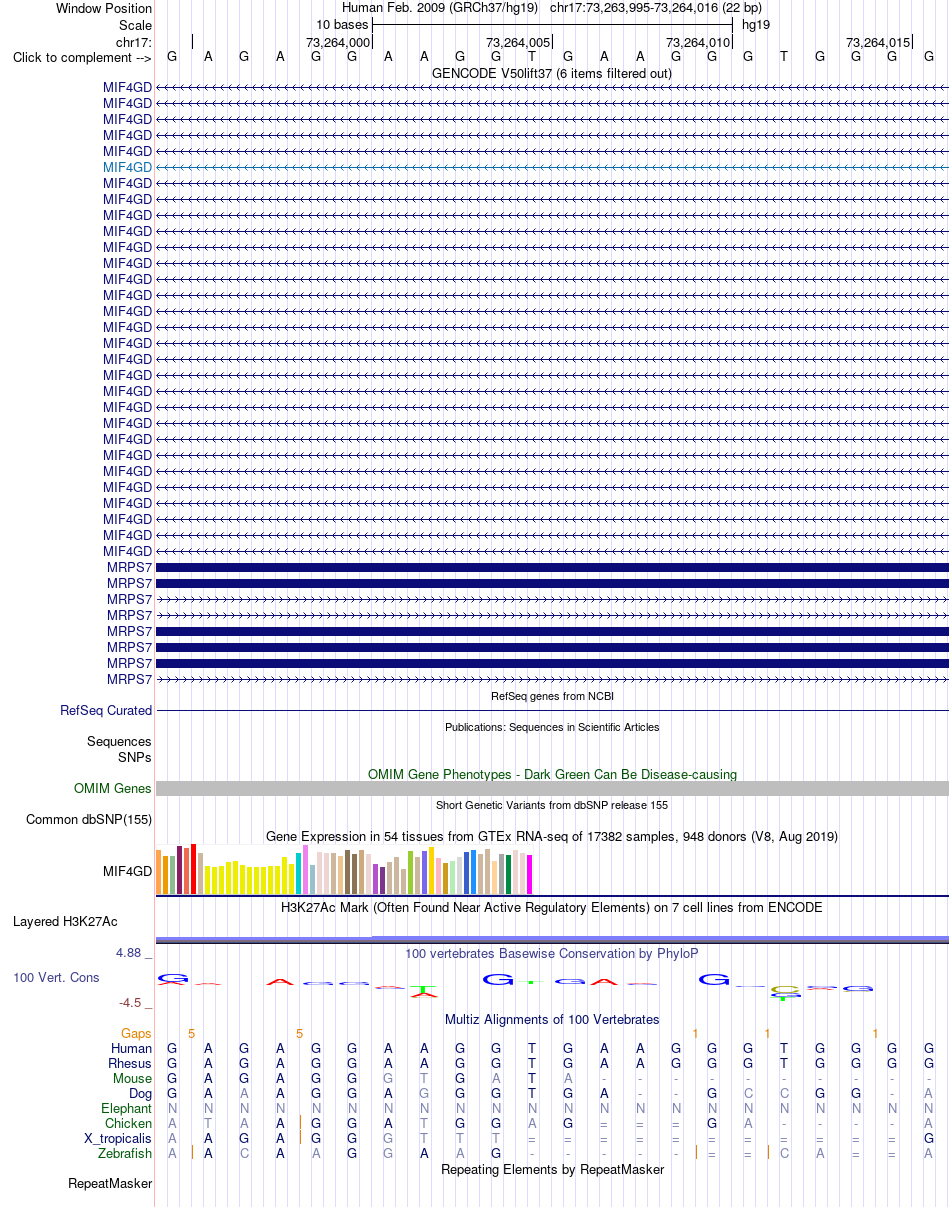Click the Dog alignment row label
Image resolution: width=950 pixels, height=1207 pixels.
140,1093
